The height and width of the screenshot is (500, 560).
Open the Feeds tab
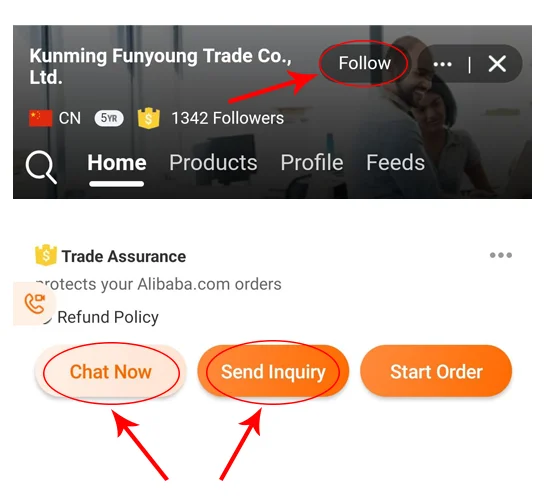pos(395,163)
